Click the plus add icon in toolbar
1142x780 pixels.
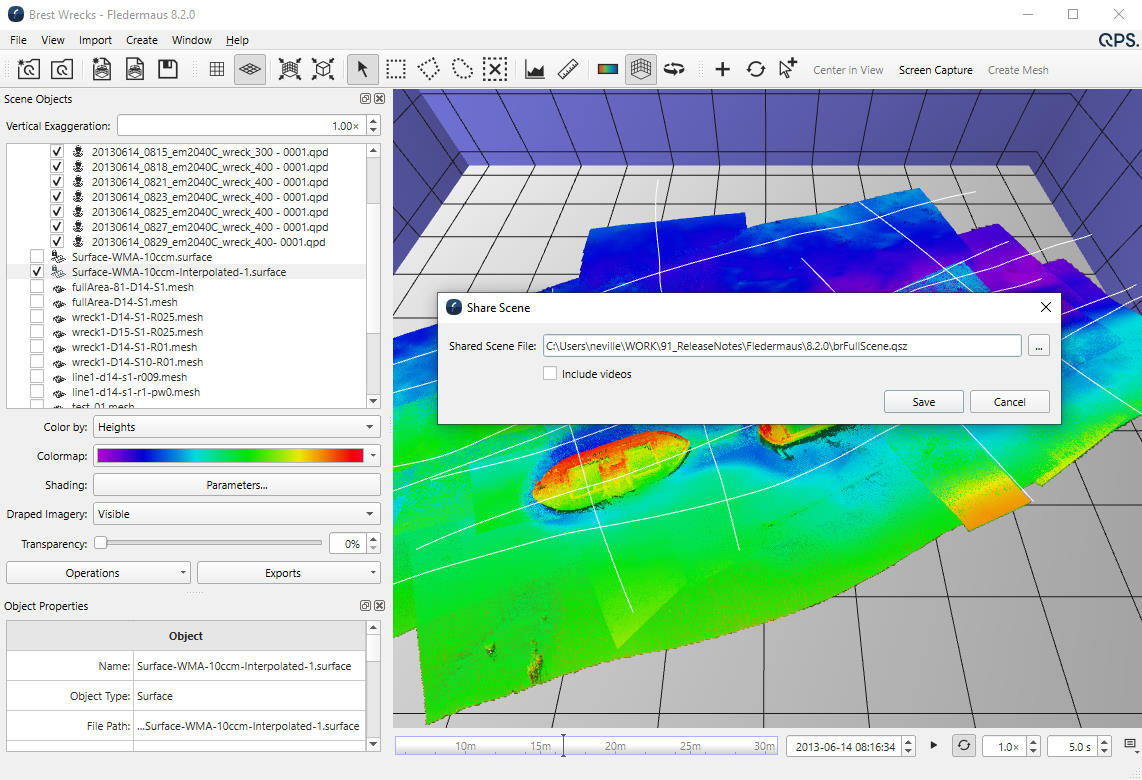(x=722, y=69)
